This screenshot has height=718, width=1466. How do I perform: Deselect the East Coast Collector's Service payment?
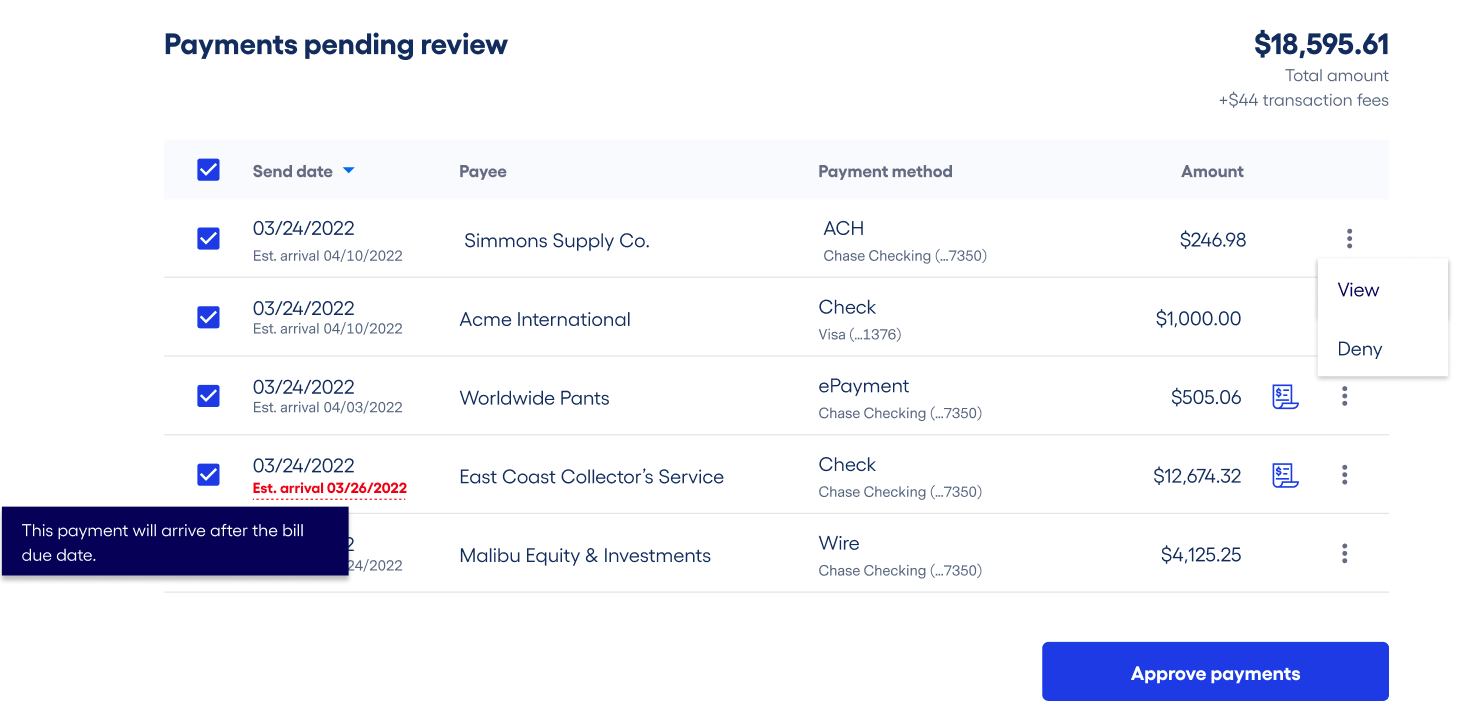[208, 475]
